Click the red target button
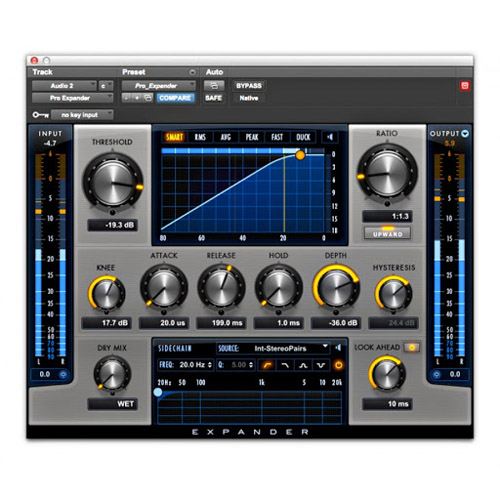 465,86
